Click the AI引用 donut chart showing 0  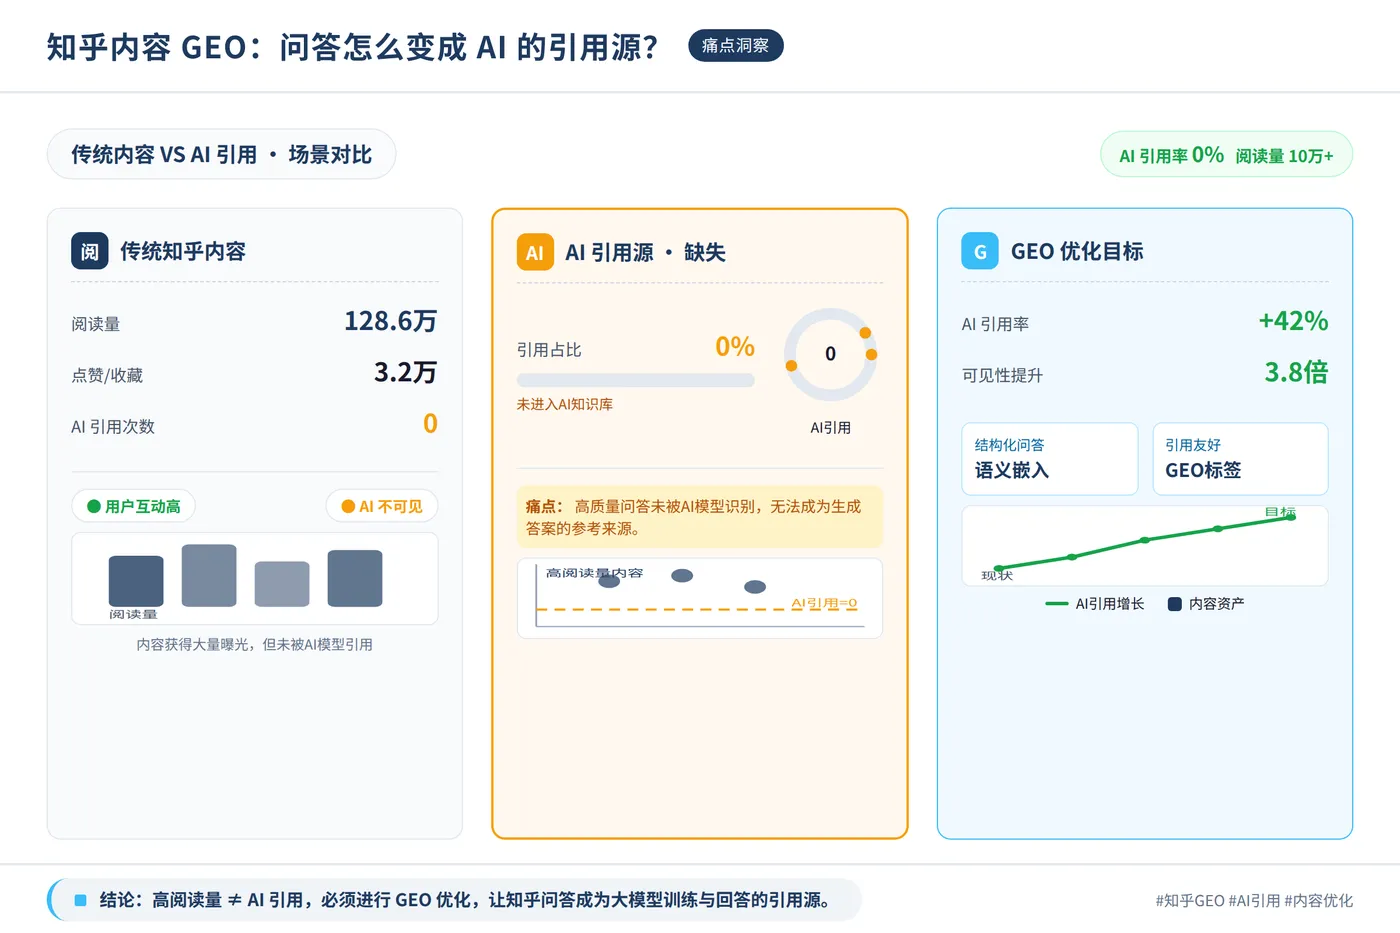(x=830, y=354)
